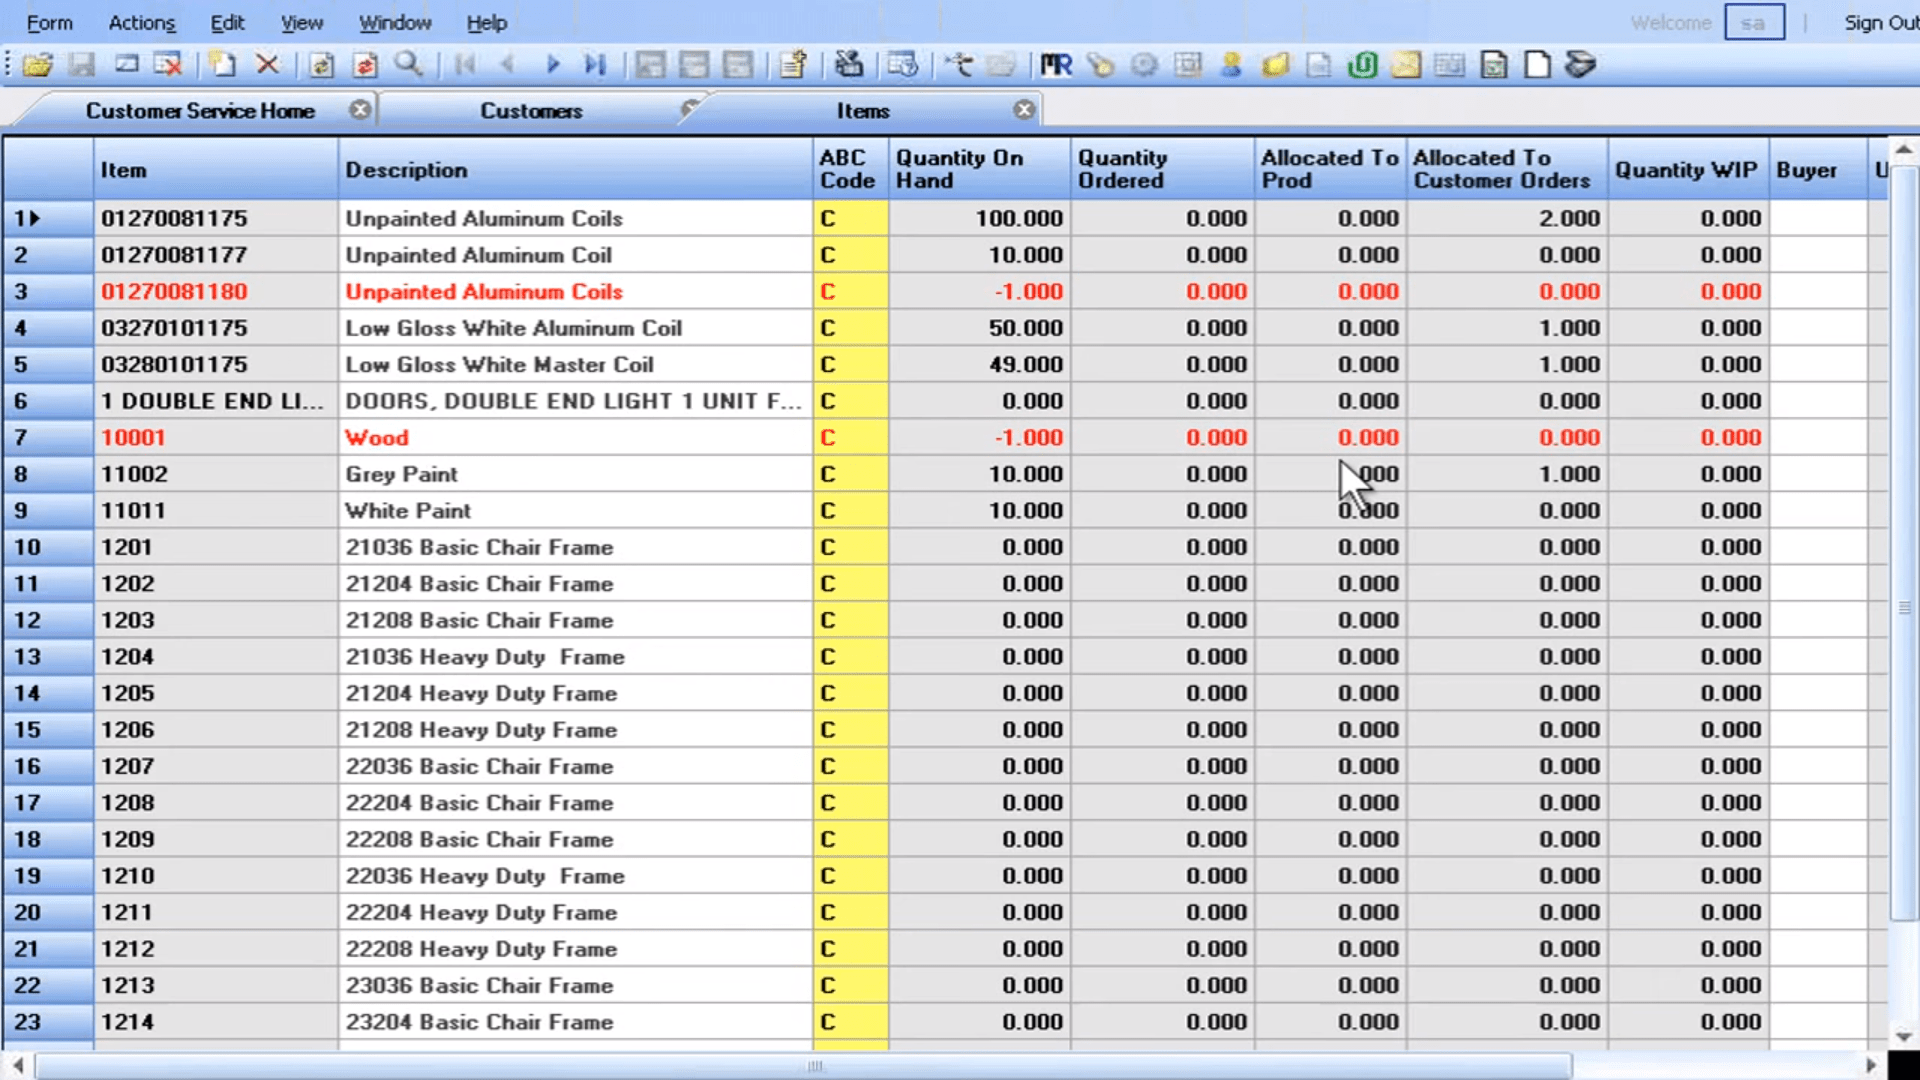Click the flashlight toolbar icon
Screen dimensions: 1920x1080
click(1100, 66)
